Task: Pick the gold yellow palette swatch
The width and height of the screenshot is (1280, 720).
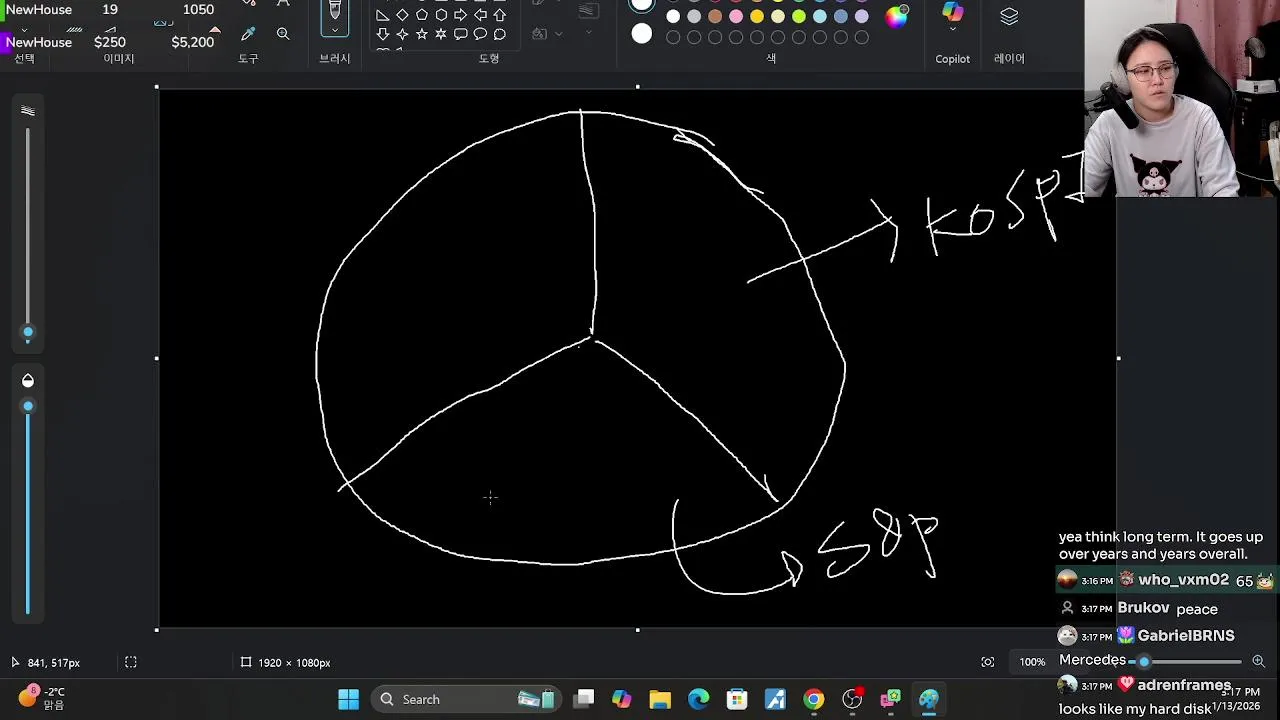Action: (x=757, y=17)
